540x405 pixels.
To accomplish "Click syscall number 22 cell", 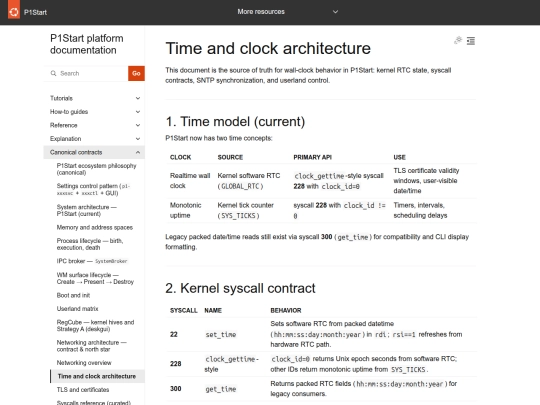I will tap(174, 334).
